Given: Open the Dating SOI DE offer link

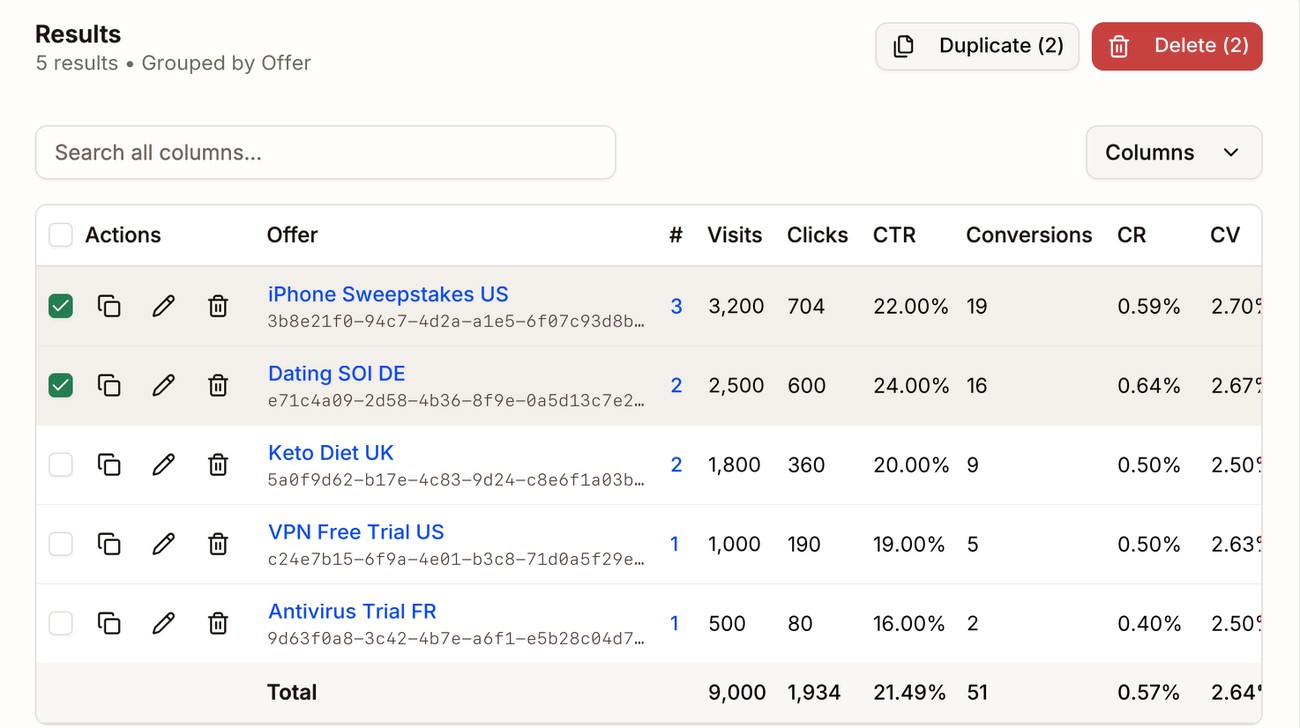Looking at the screenshot, I should click(337, 373).
